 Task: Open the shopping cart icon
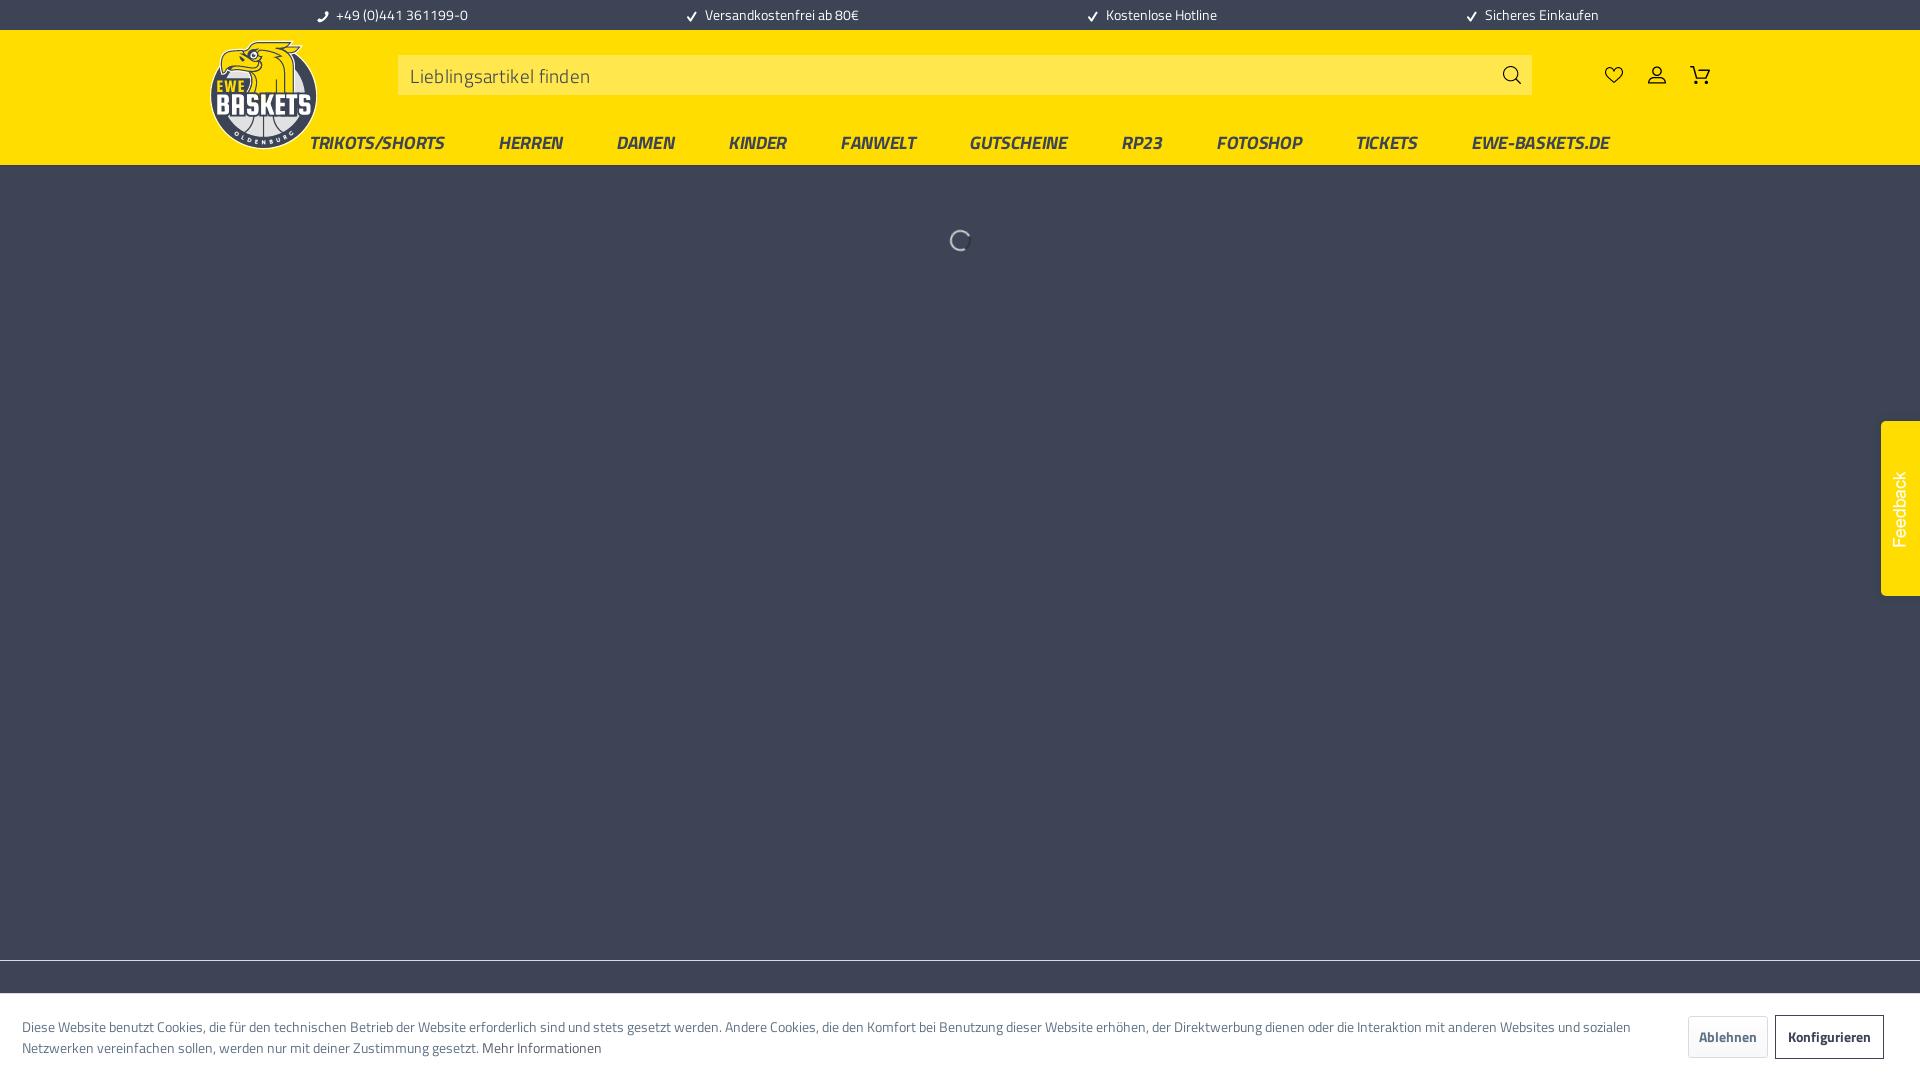[x=1700, y=75]
